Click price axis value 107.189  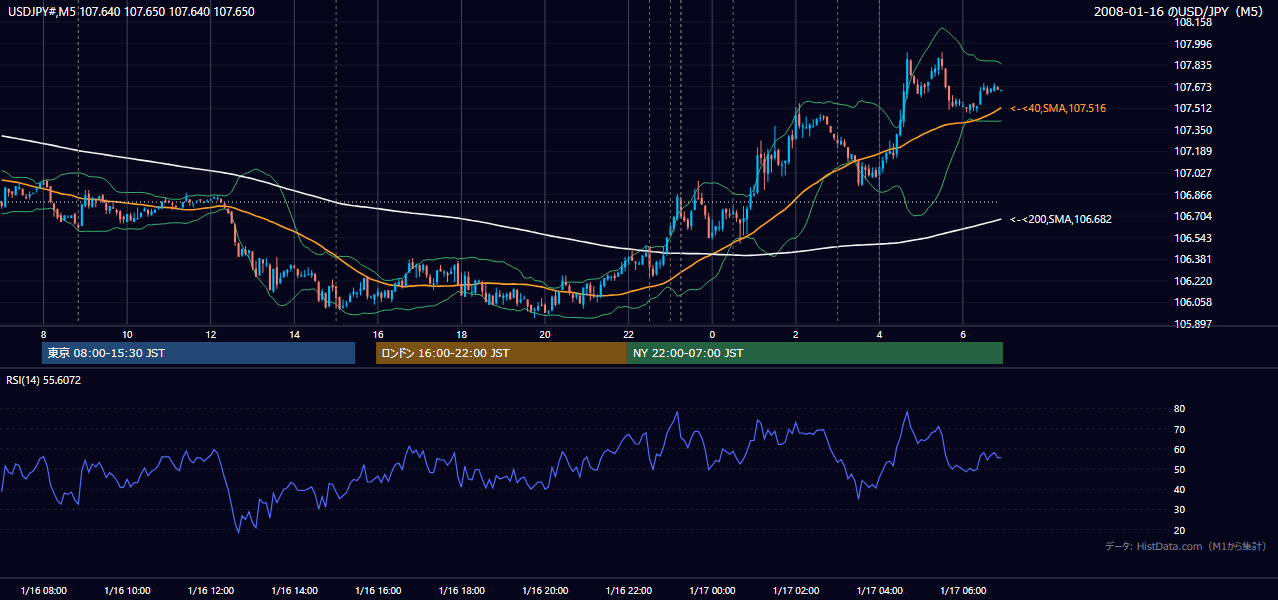1193,152
